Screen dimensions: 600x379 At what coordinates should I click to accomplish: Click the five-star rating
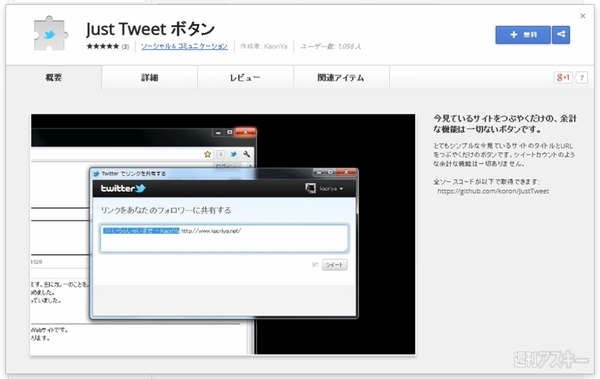tap(103, 46)
